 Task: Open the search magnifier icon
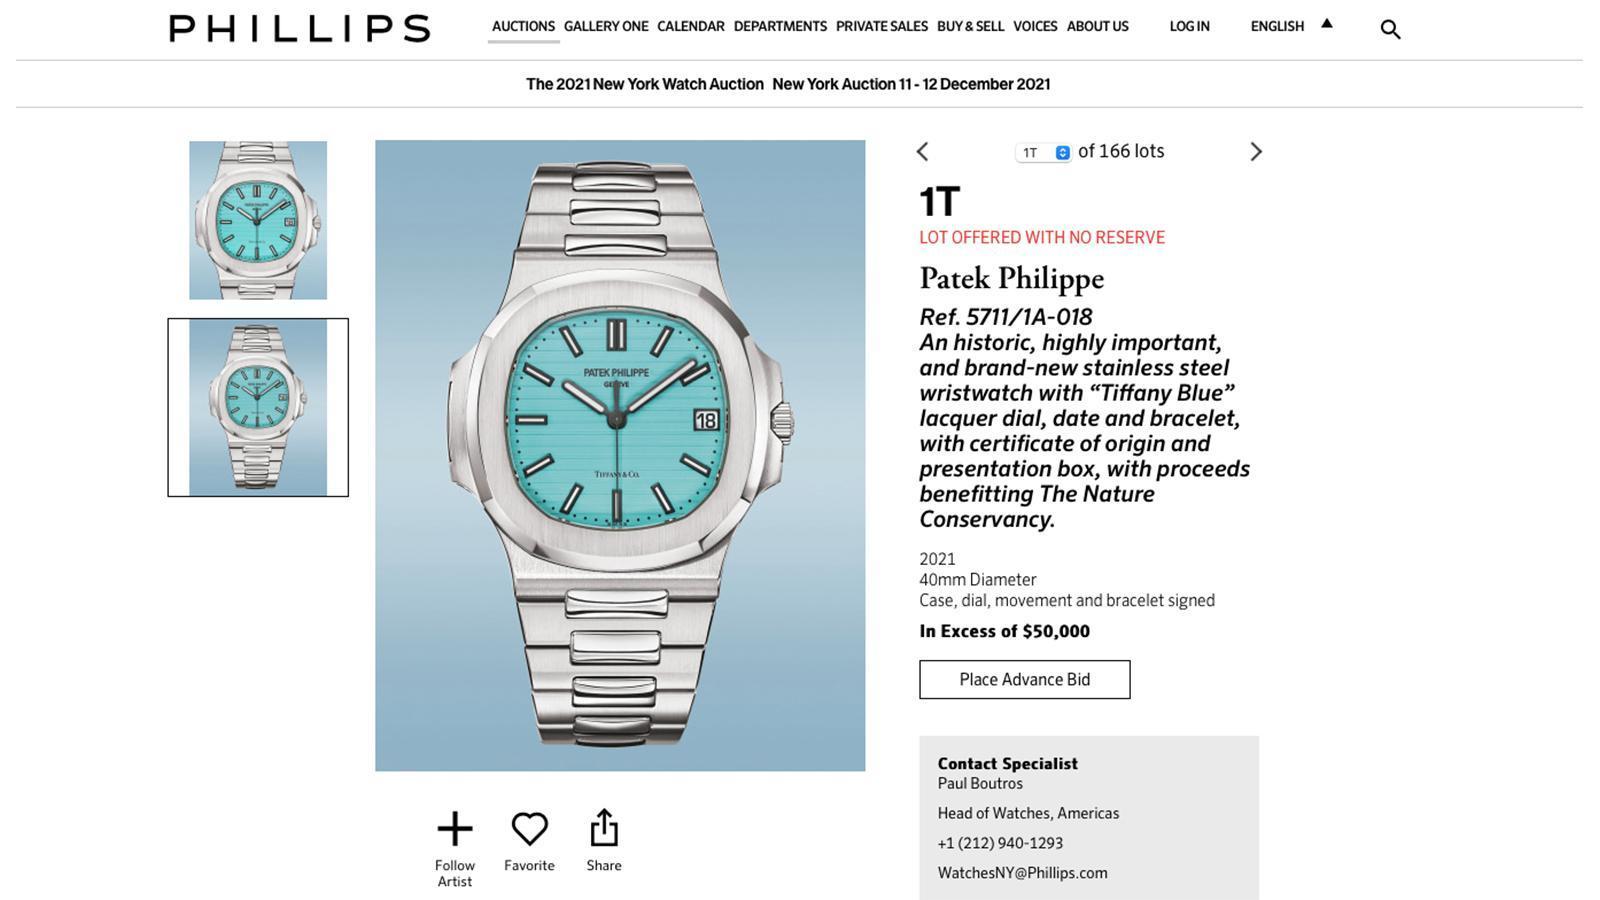point(1390,29)
